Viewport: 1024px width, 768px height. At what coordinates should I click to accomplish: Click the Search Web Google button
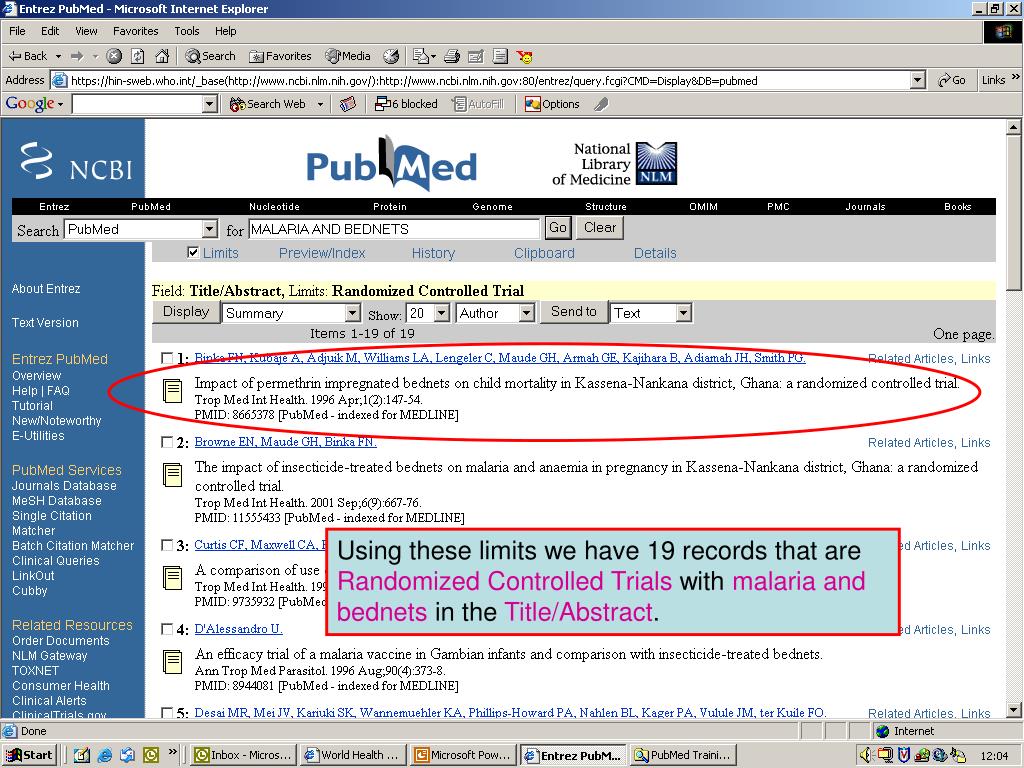point(267,104)
